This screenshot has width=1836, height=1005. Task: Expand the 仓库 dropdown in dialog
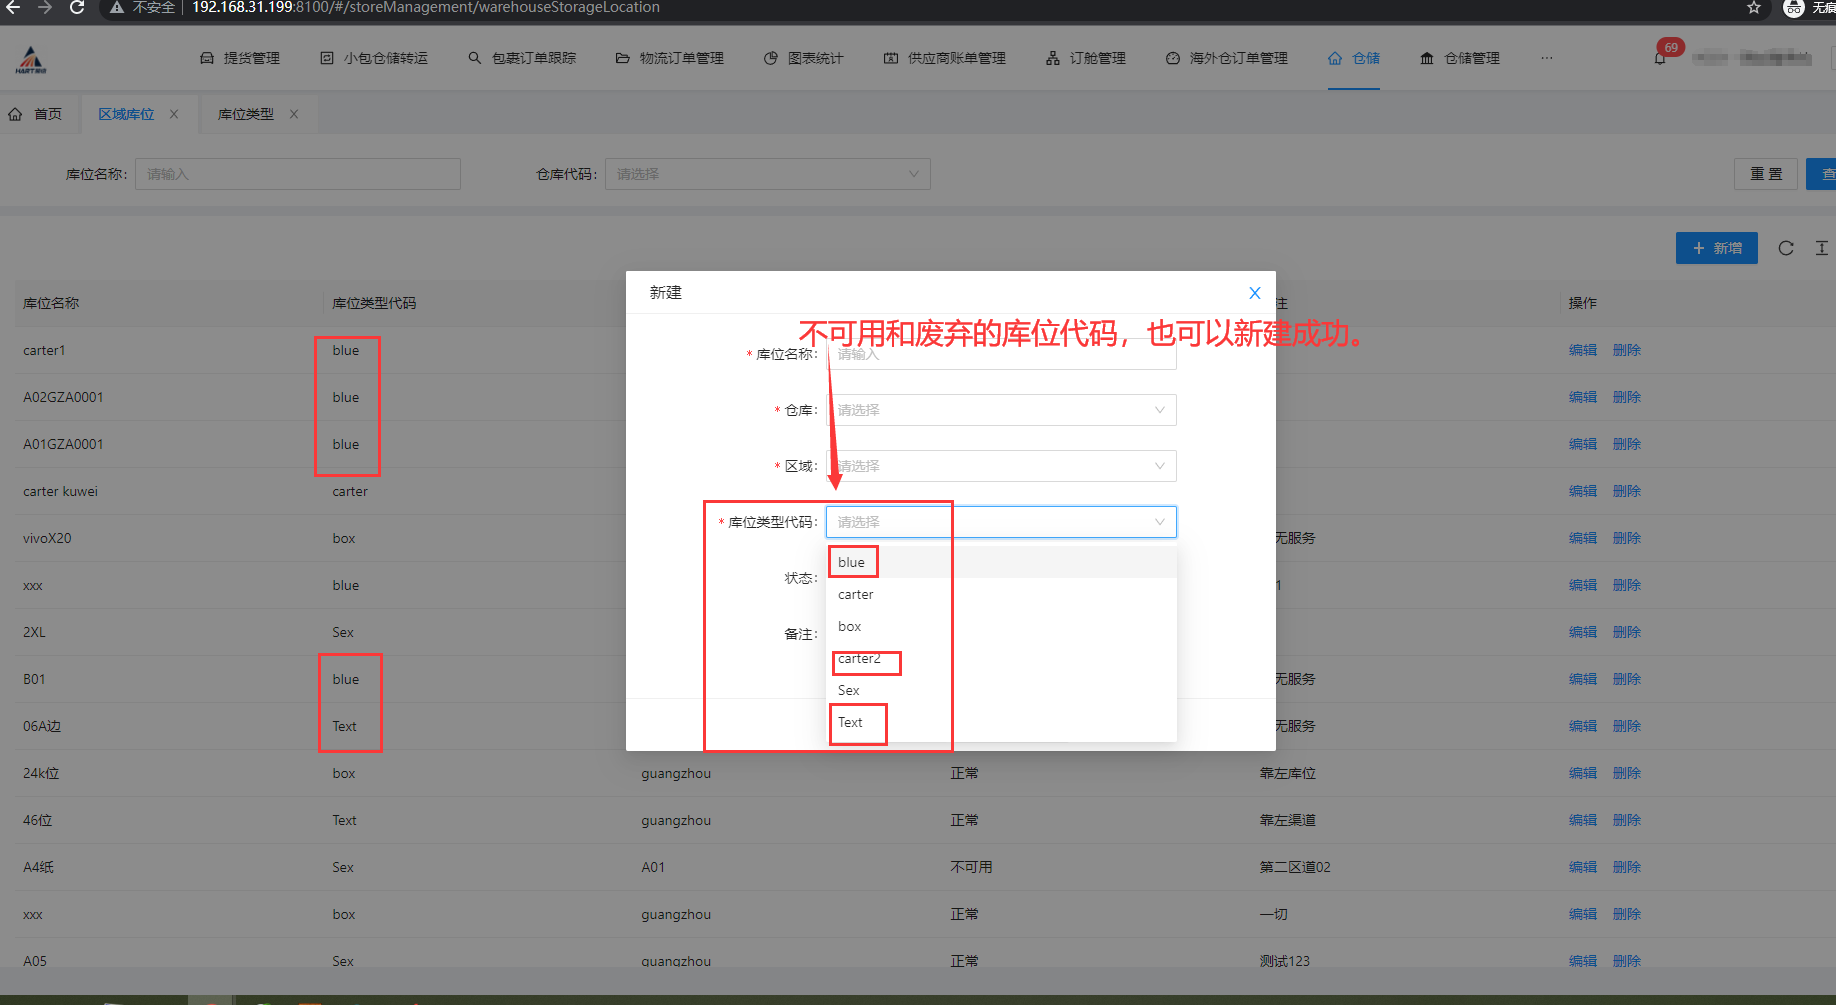click(1000, 410)
